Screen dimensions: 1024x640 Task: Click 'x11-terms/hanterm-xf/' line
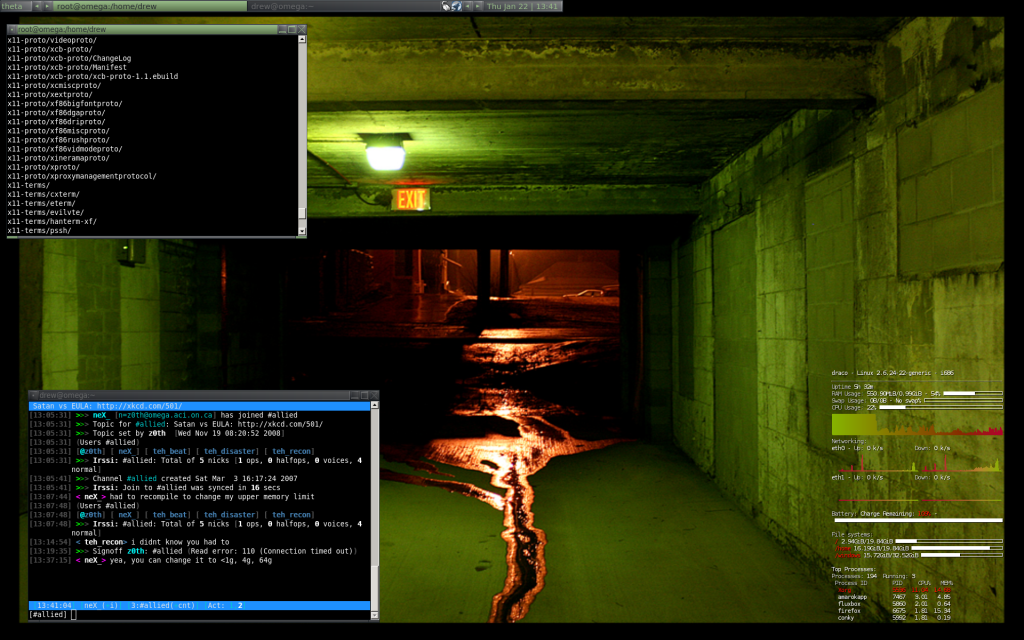coord(52,221)
